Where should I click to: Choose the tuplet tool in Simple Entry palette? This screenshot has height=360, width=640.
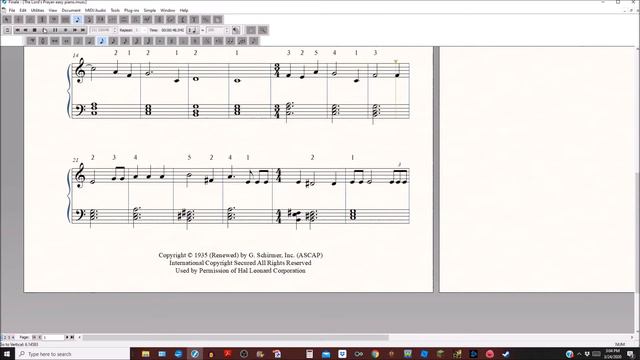coord(242,41)
